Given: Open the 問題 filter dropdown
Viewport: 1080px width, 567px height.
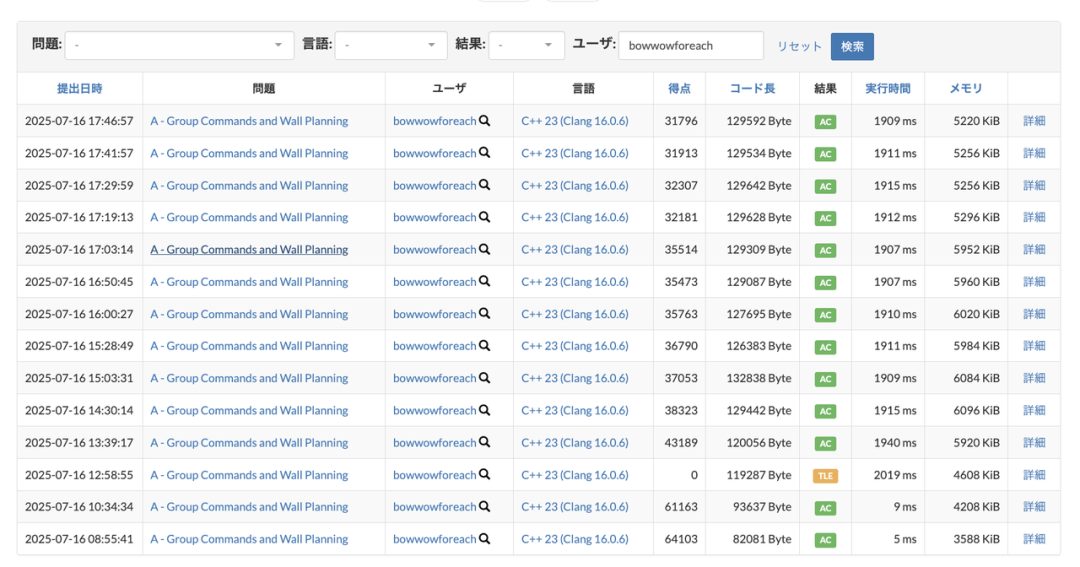Looking at the screenshot, I should coord(179,45).
